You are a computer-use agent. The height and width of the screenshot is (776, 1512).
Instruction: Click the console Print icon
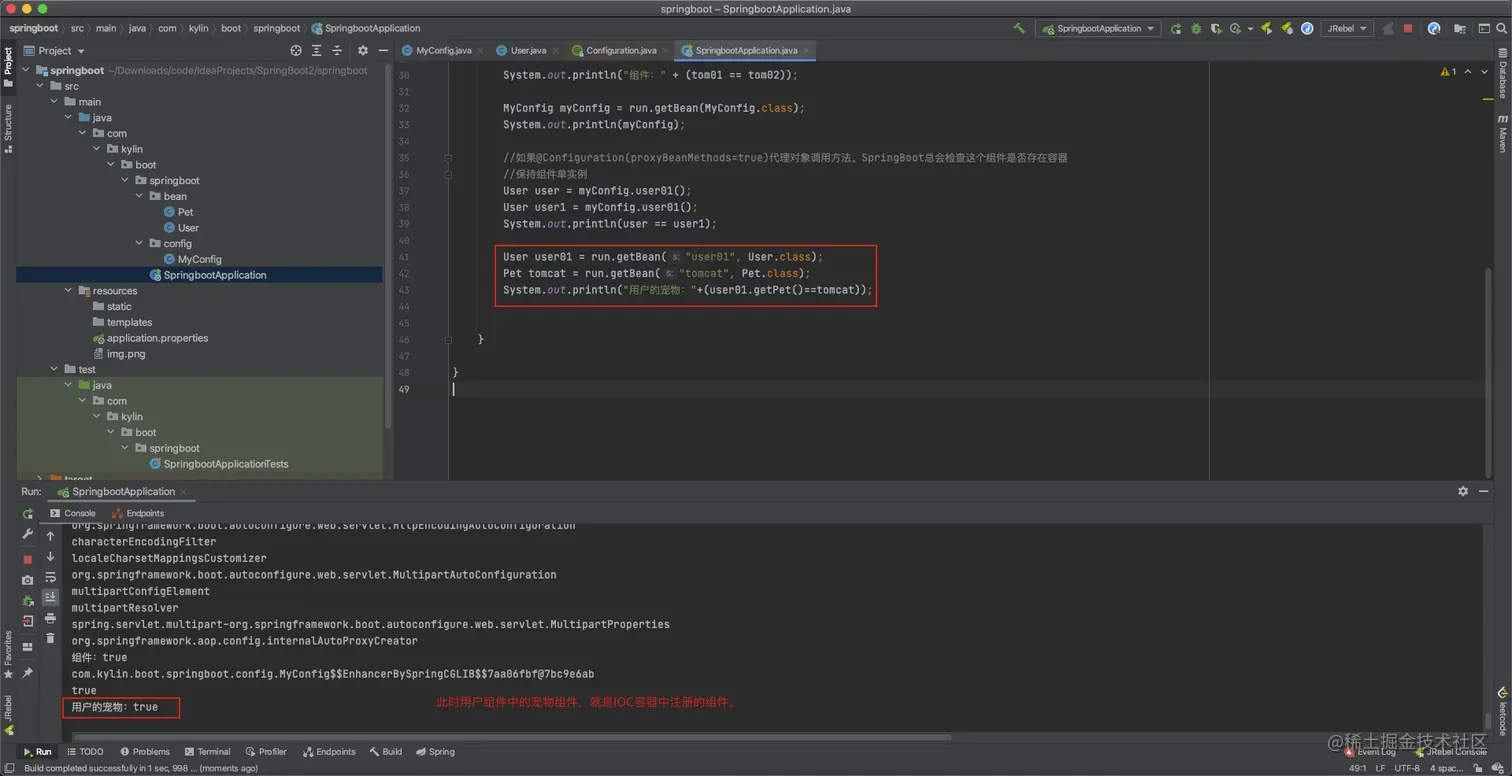pos(50,618)
